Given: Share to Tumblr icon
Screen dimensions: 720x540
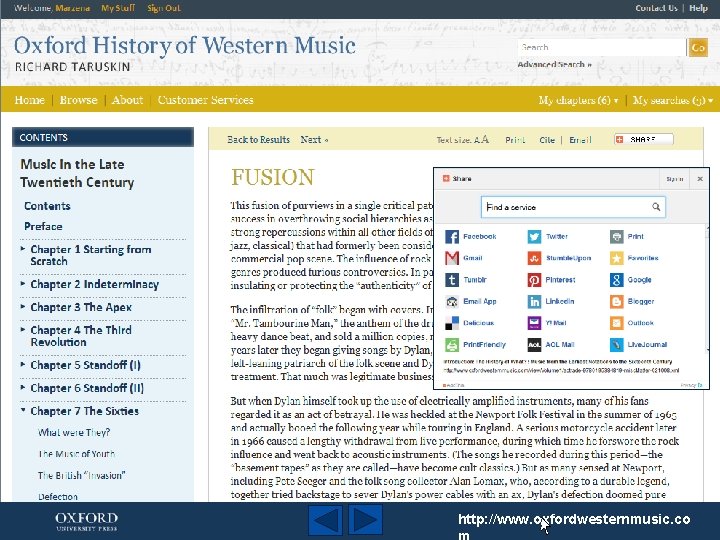Looking at the screenshot, I should 452,280.
